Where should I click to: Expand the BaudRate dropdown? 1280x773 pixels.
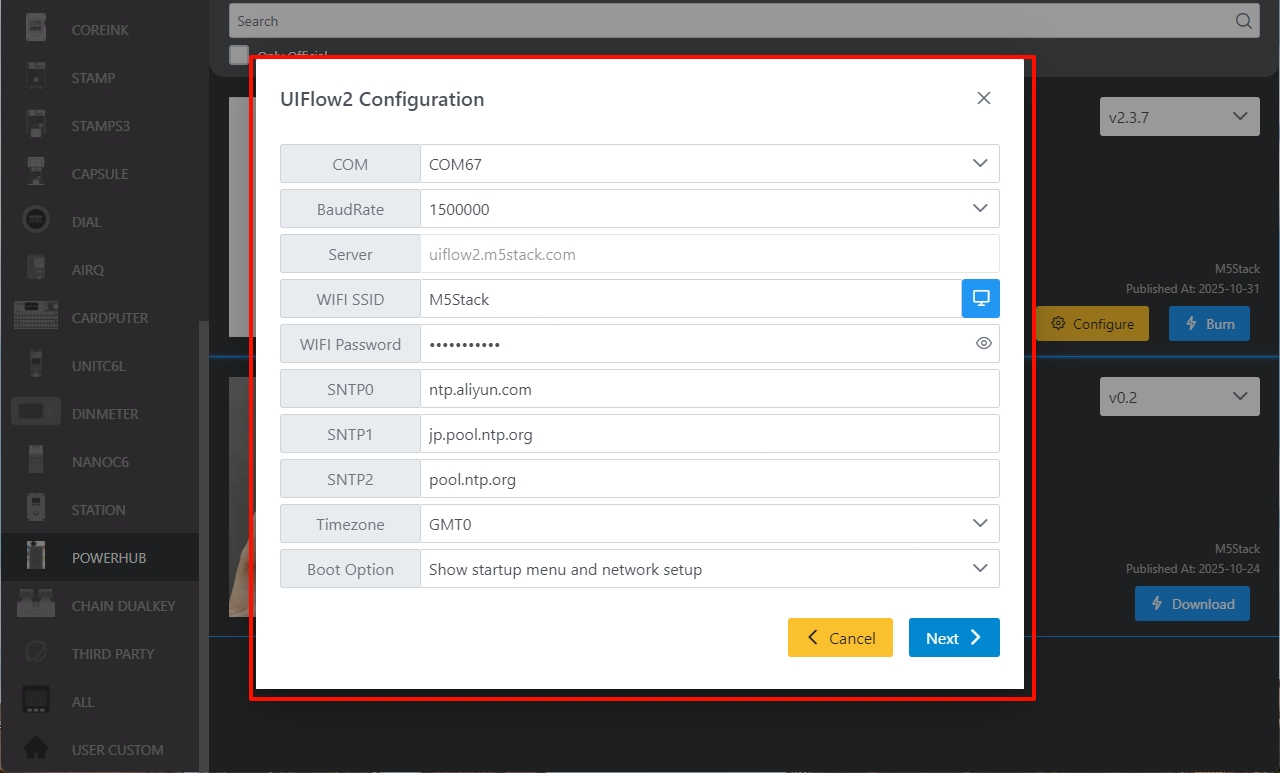click(709, 209)
